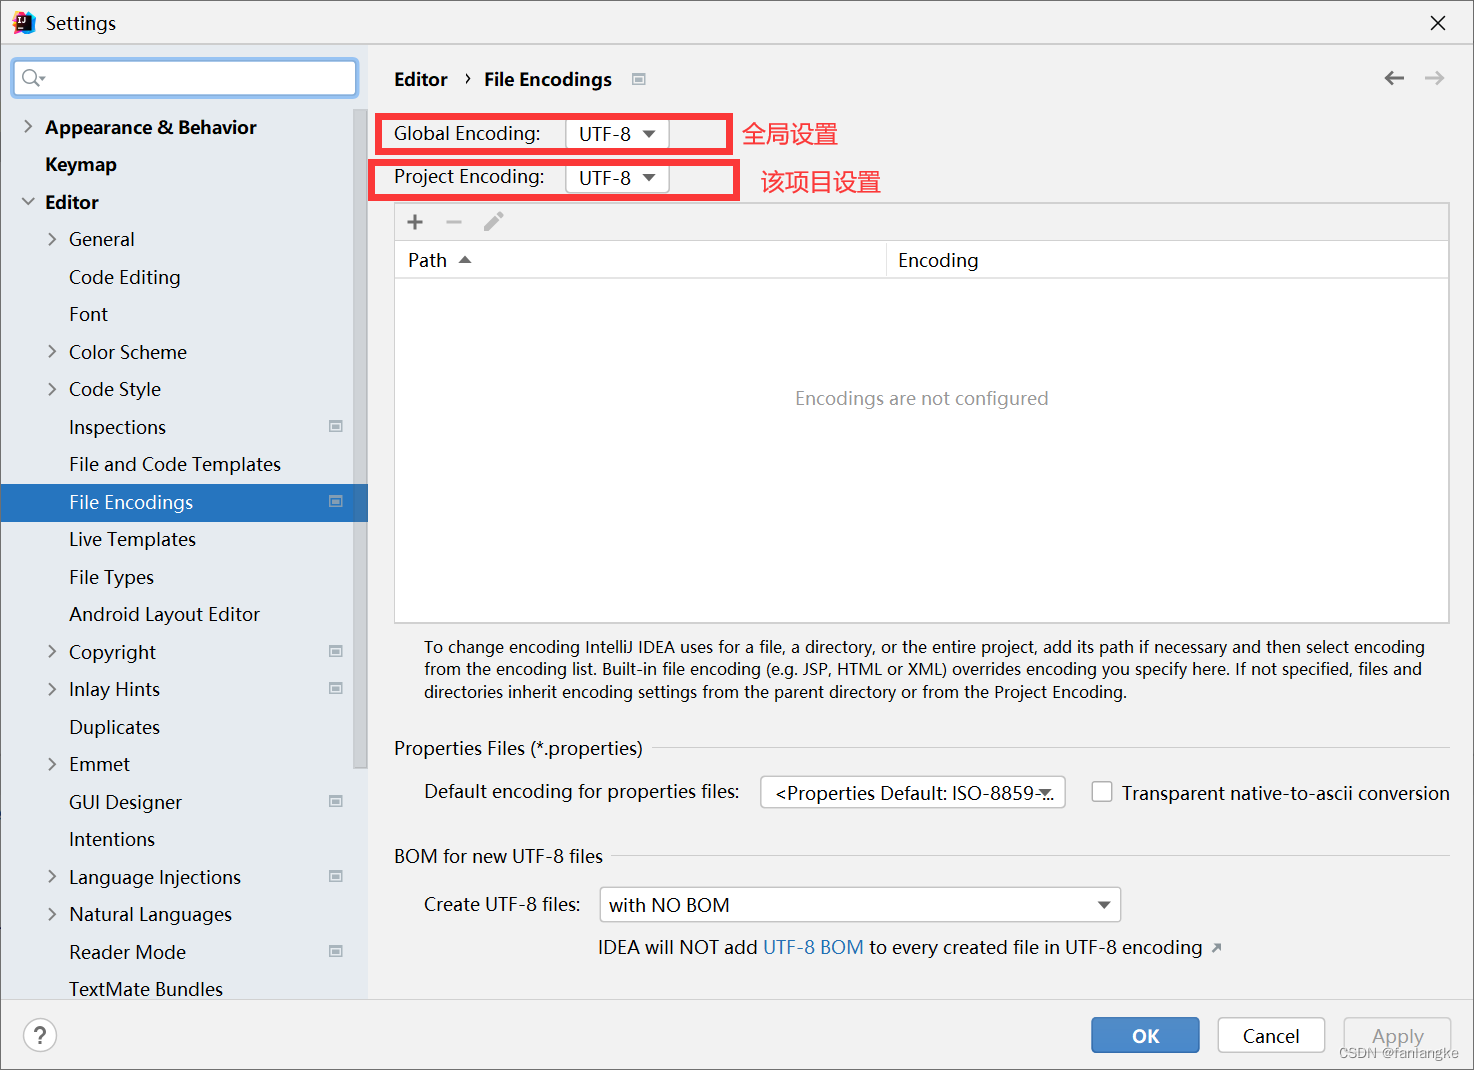Sort table by Path column header
Image resolution: width=1474 pixels, height=1070 pixels.
(640, 260)
